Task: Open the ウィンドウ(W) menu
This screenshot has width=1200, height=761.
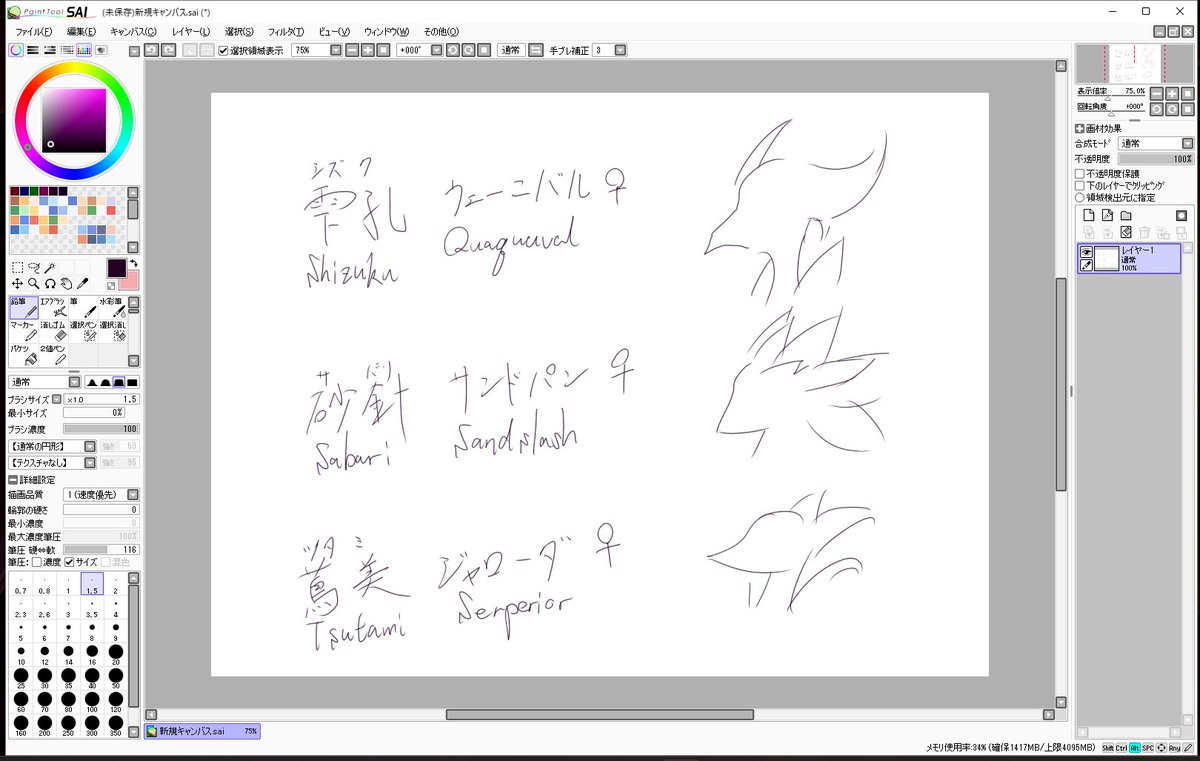Action: 386,32
